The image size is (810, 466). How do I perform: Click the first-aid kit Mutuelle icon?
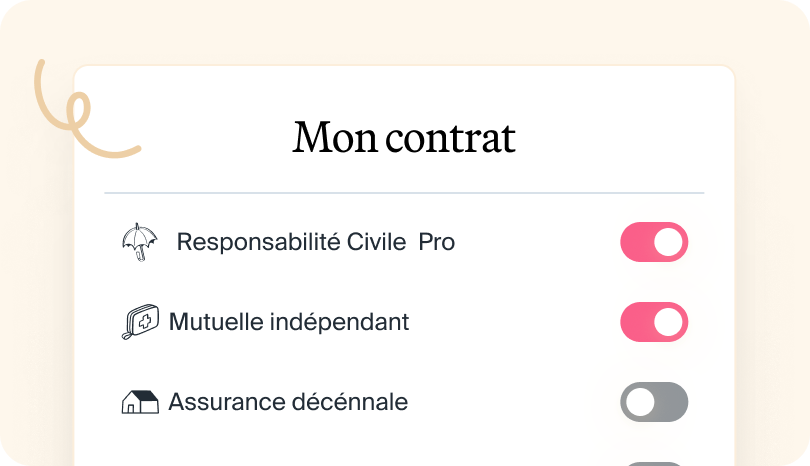[139, 322]
